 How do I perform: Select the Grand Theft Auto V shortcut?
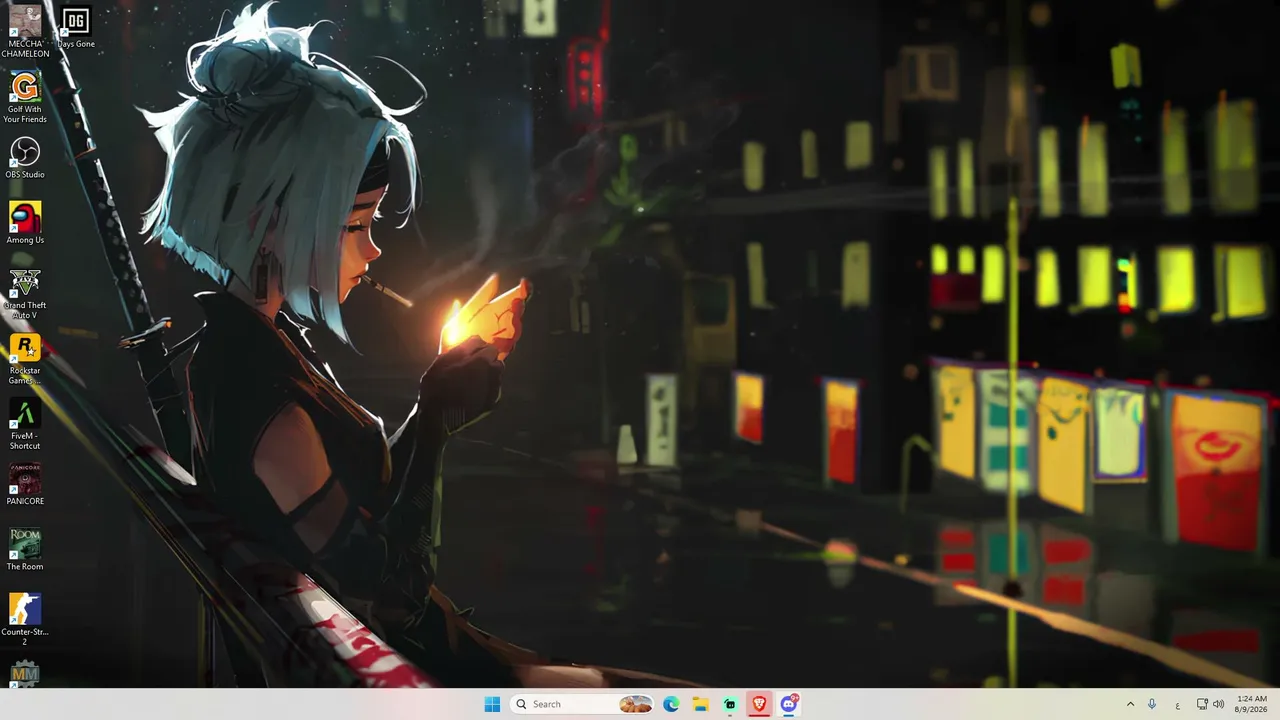[x=25, y=294]
